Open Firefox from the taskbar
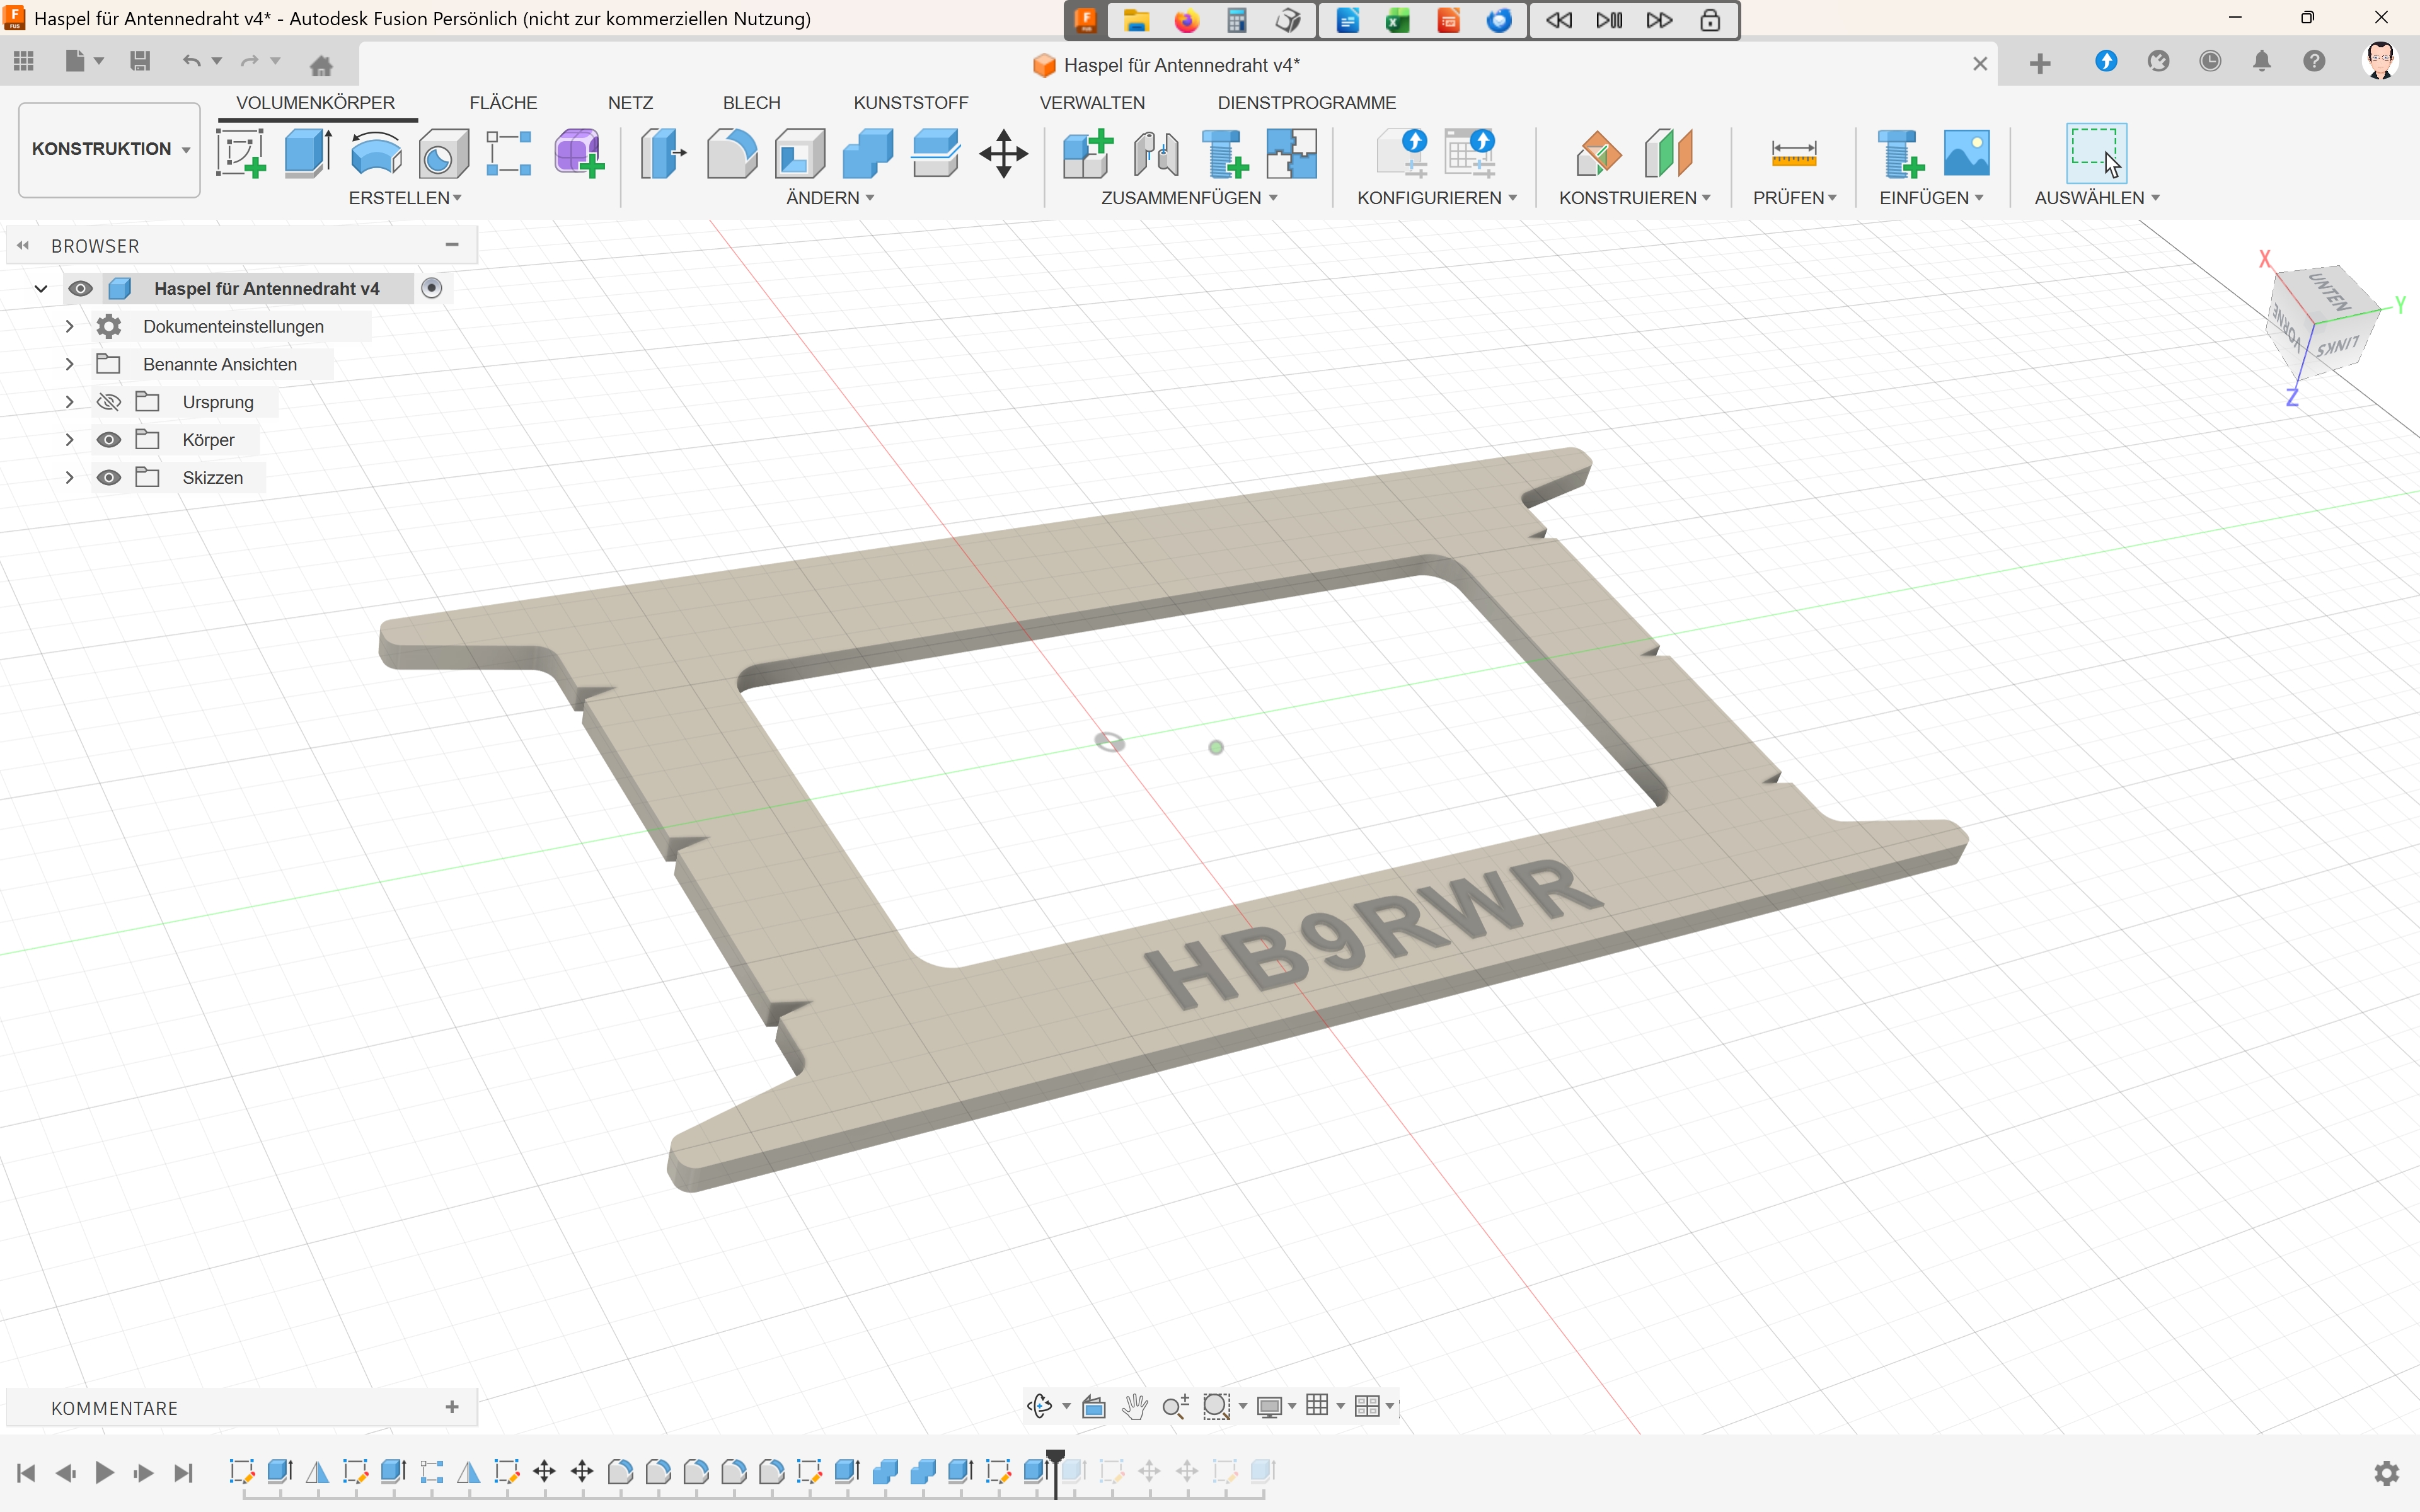Image resolution: width=2420 pixels, height=1512 pixels. tap(1186, 20)
